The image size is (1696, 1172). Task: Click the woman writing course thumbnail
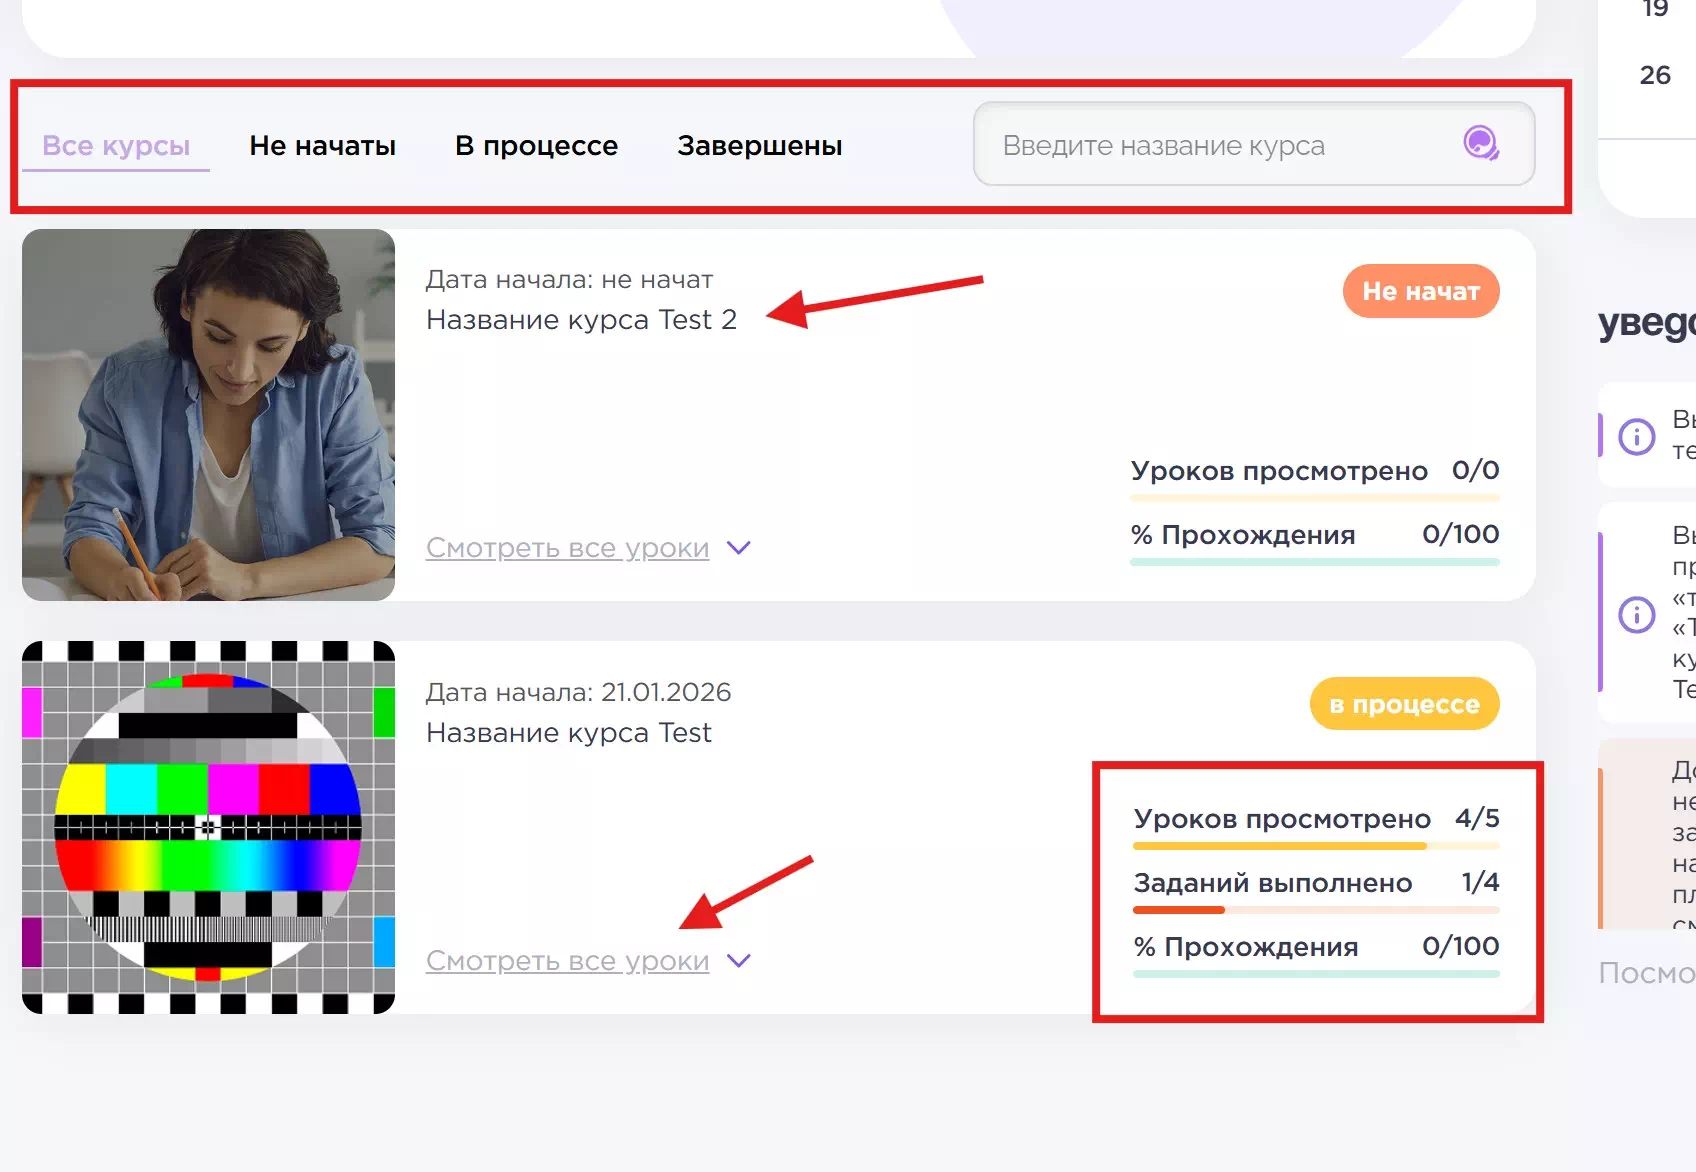[x=208, y=415]
